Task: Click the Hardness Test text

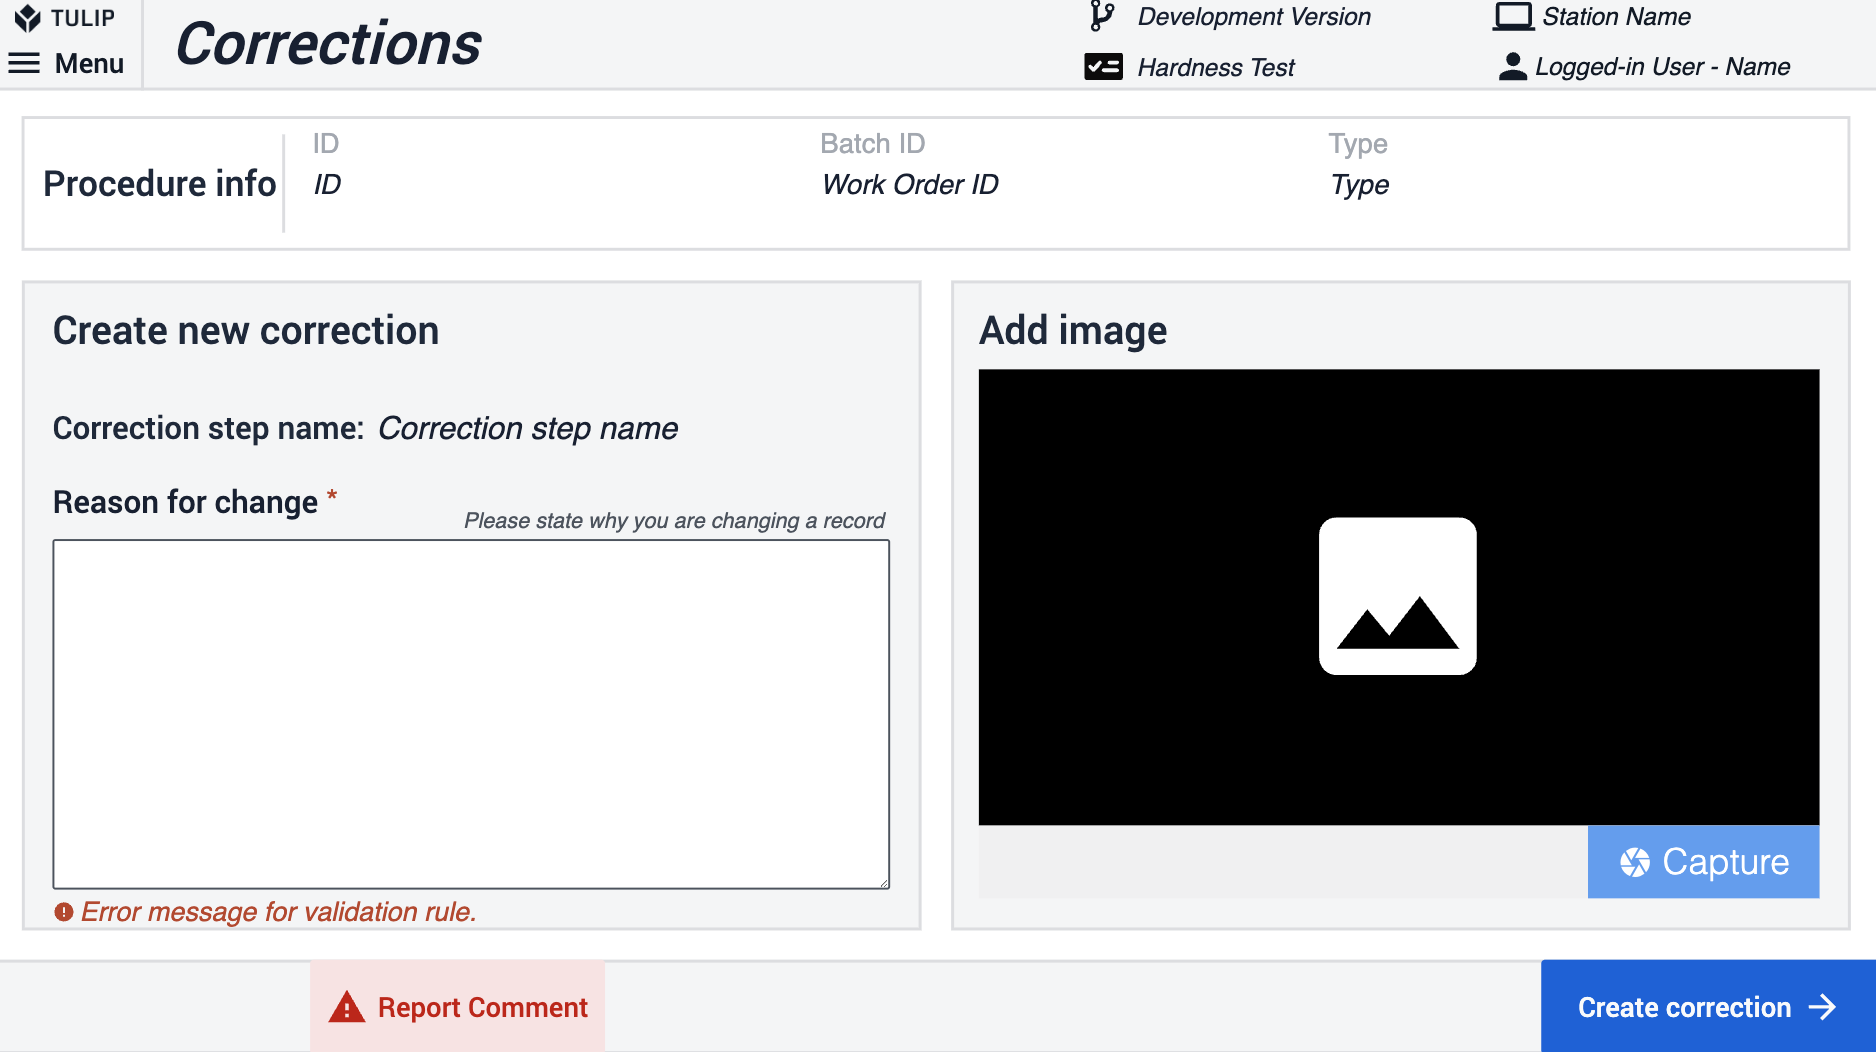Action: tap(1216, 67)
